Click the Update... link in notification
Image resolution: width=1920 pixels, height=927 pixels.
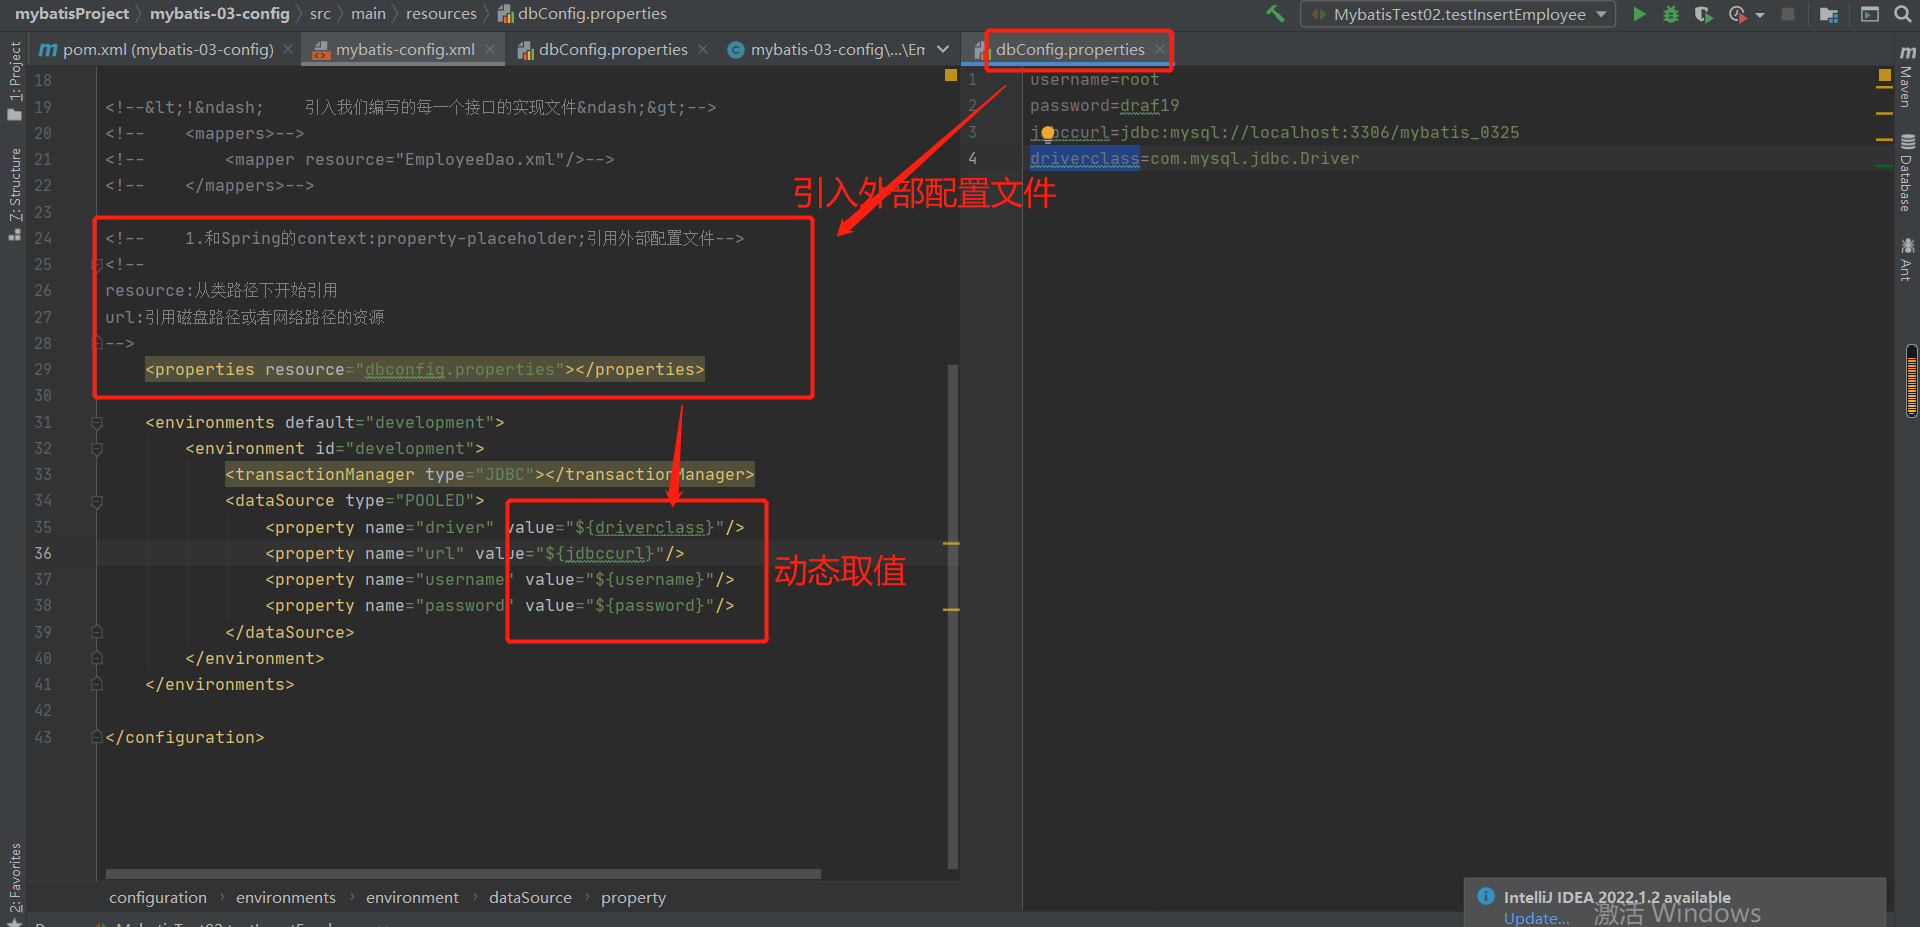[x=1536, y=918]
